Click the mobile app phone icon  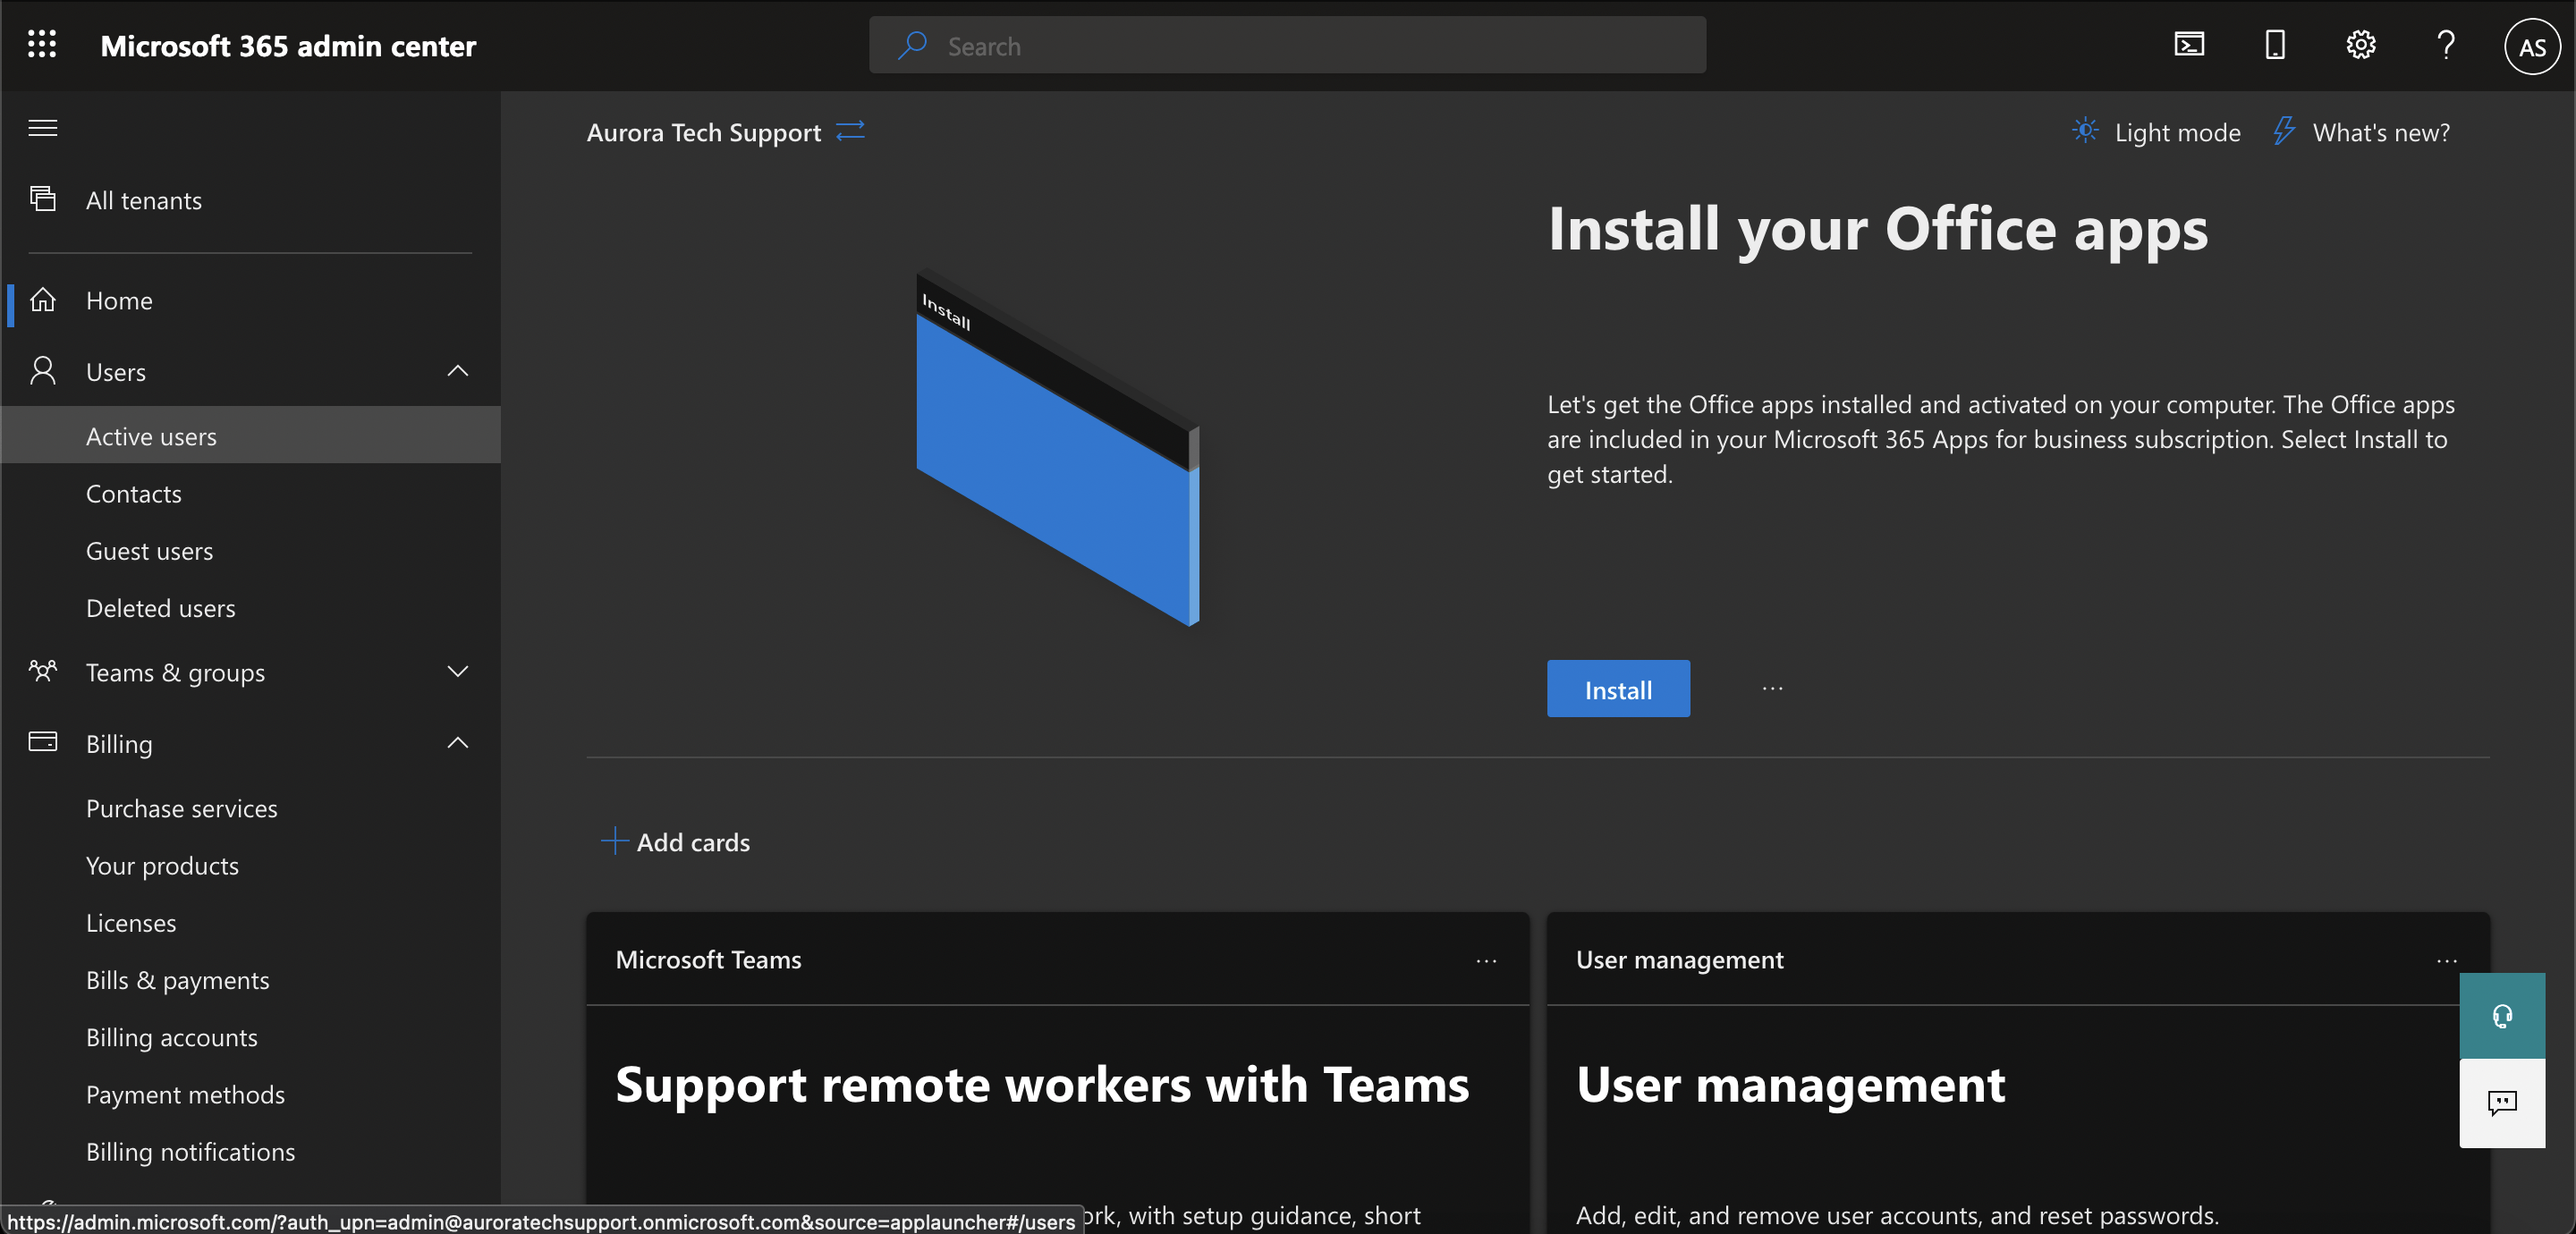click(2274, 45)
